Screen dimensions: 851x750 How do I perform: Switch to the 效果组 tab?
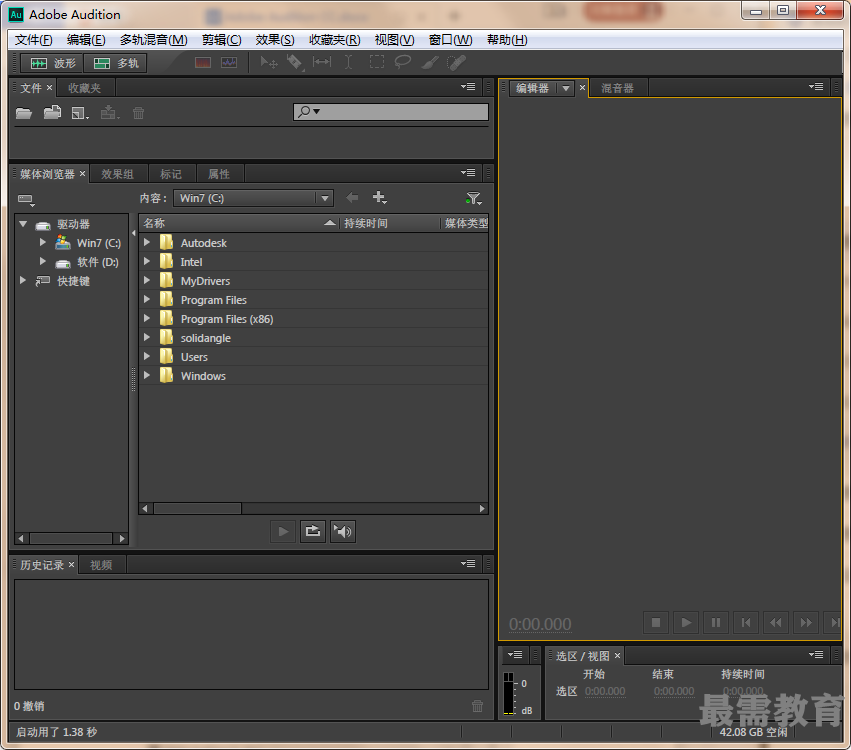[x=117, y=174]
